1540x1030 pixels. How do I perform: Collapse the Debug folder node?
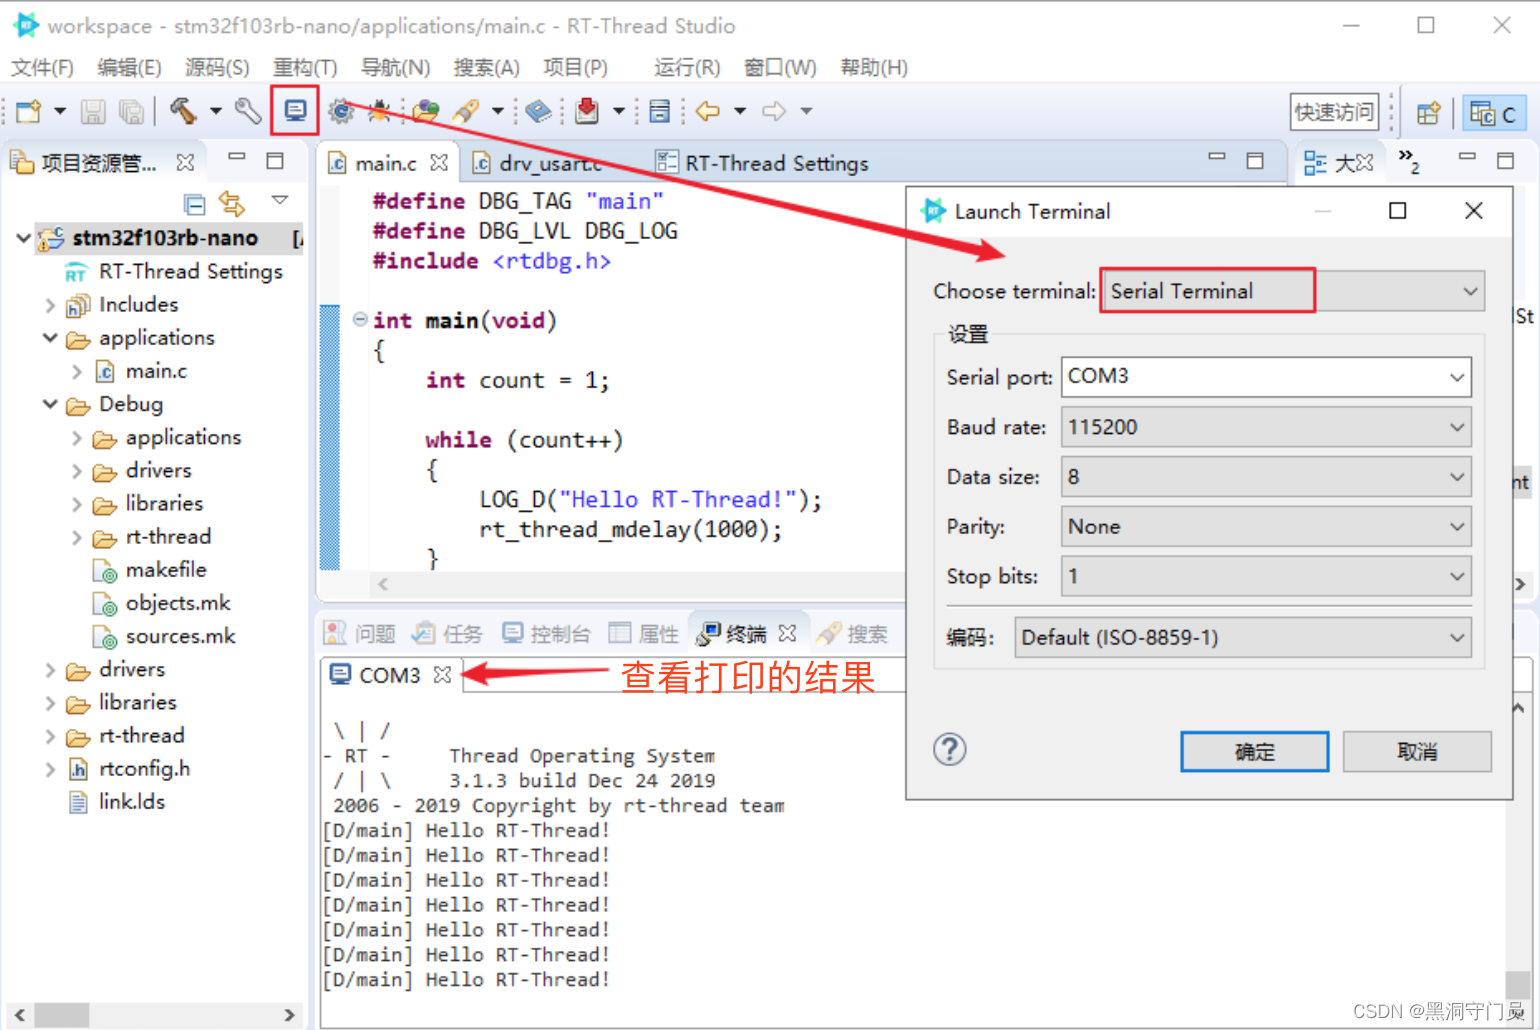pyautogui.click(x=50, y=404)
